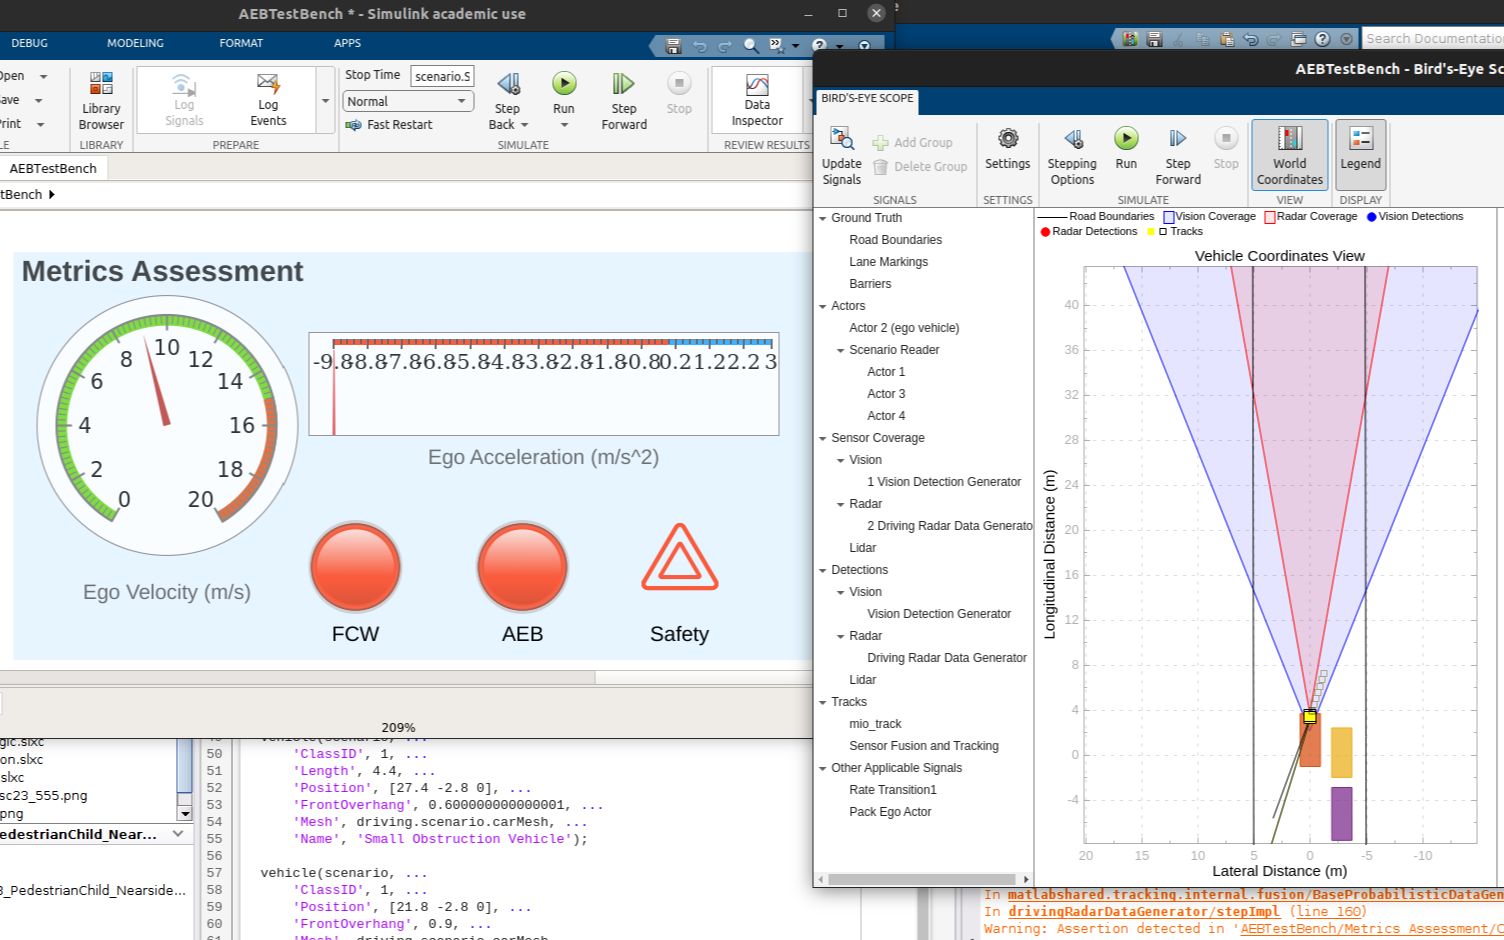The height and width of the screenshot is (940, 1504).
Task: Toggle World Coordinates view button
Action: click(x=1289, y=155)
